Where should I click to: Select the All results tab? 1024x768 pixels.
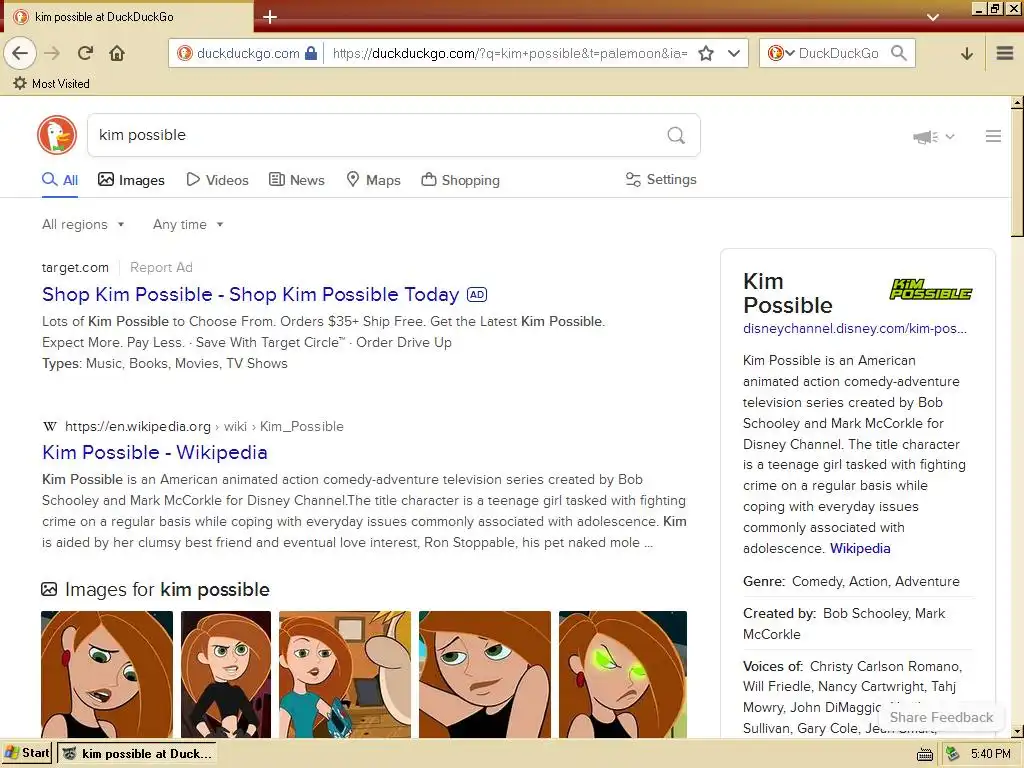click(60, 180)
